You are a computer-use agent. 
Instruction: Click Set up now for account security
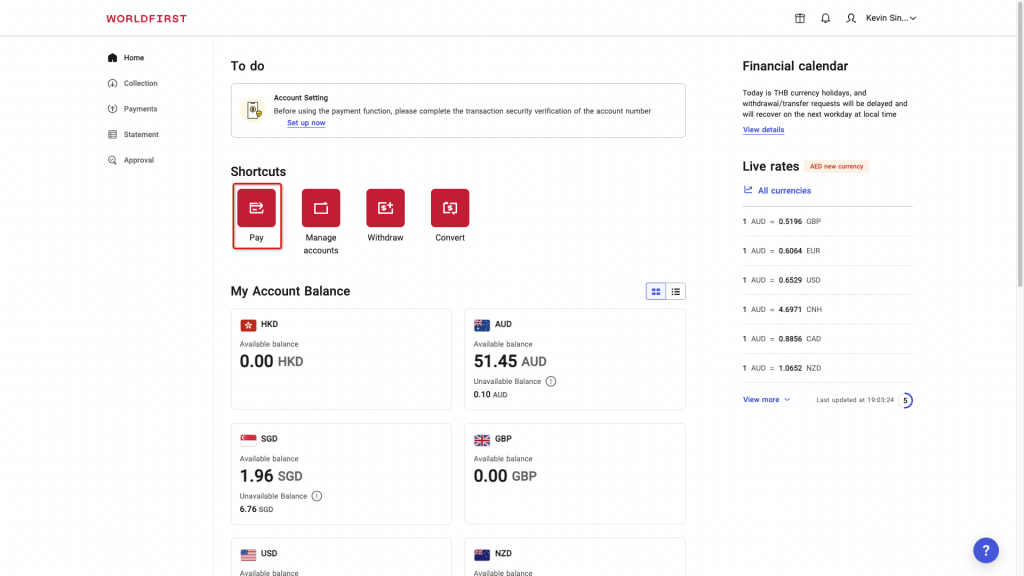coord(305,122)
